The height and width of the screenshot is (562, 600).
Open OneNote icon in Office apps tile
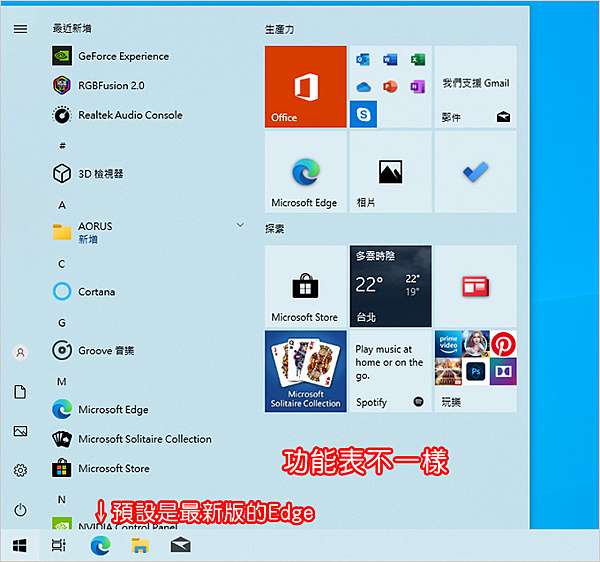pyautogui.click(x=417, y=87)
